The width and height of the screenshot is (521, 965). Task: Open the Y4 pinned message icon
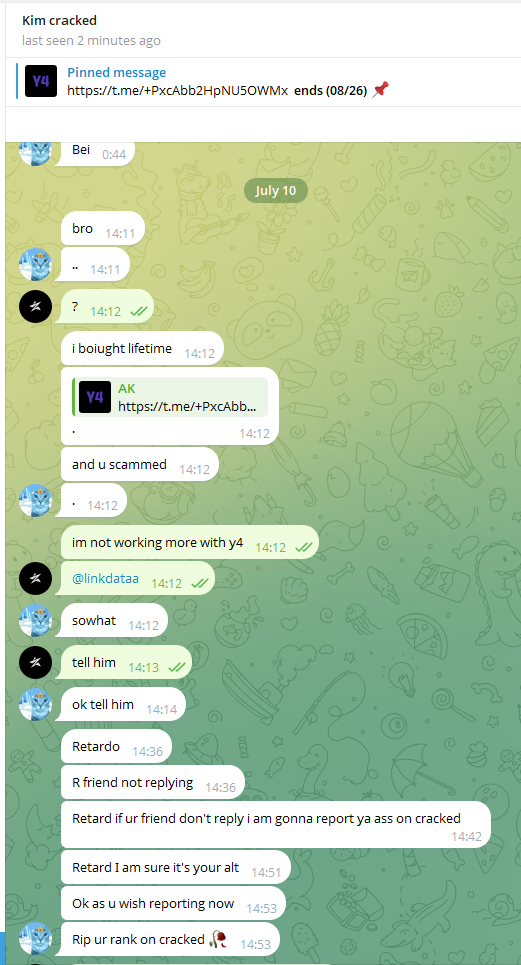click(41, 81)
